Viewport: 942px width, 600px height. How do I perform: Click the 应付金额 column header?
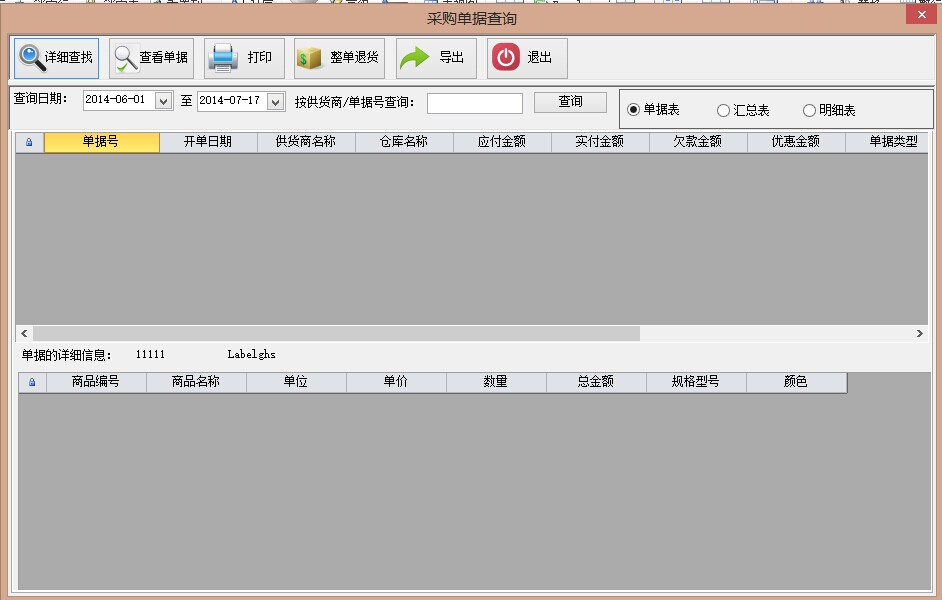(502, 142)
